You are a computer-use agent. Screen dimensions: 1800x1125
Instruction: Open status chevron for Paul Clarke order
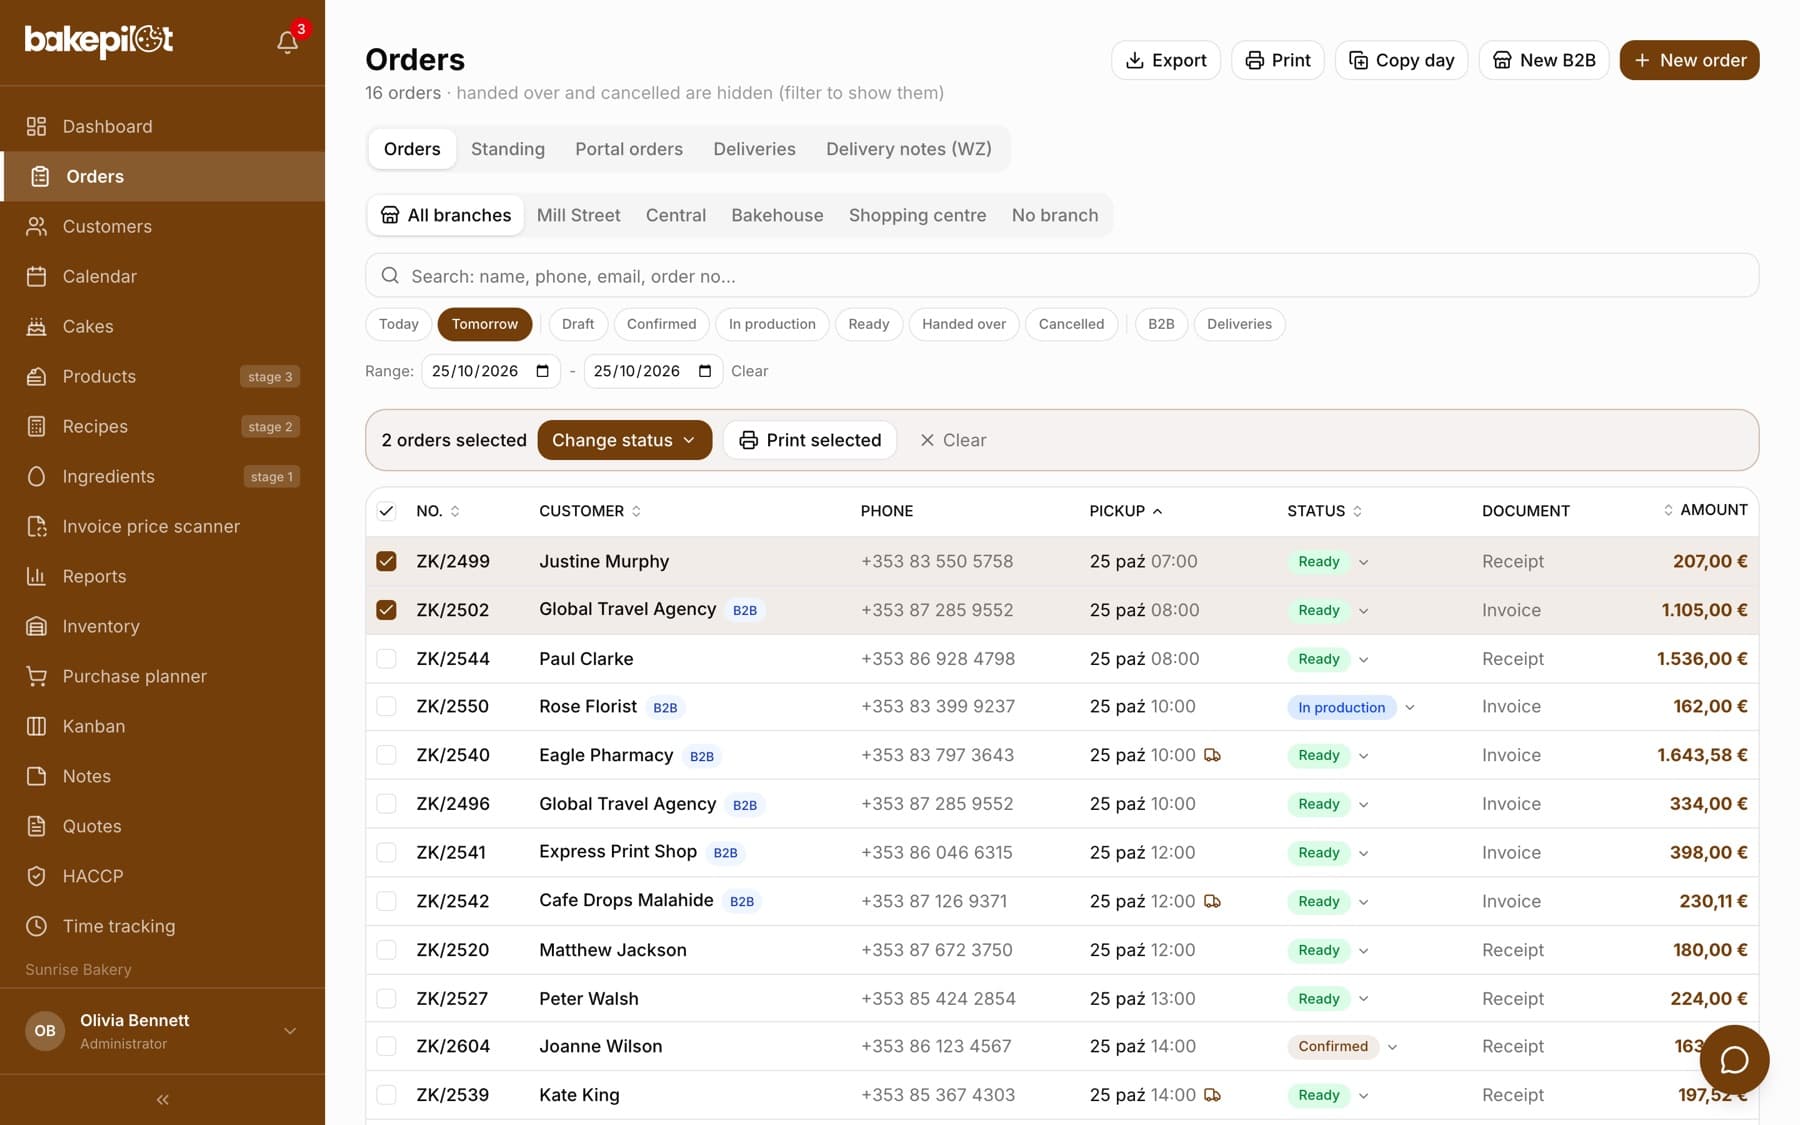1364,660
